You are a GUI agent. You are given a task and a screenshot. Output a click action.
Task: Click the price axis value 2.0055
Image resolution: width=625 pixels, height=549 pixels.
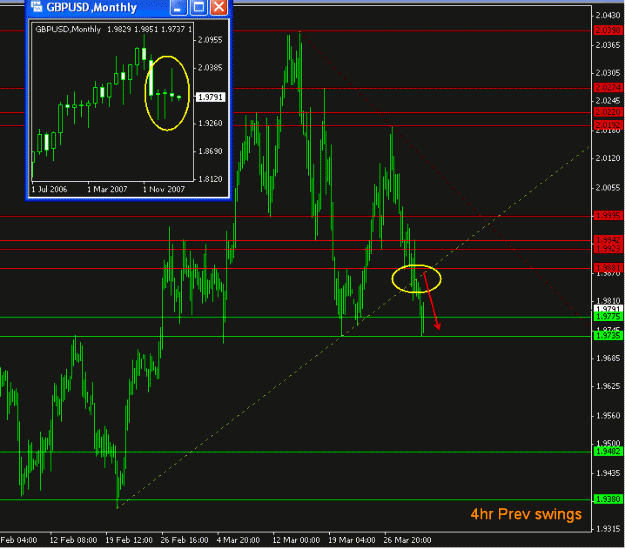[608, 188]
